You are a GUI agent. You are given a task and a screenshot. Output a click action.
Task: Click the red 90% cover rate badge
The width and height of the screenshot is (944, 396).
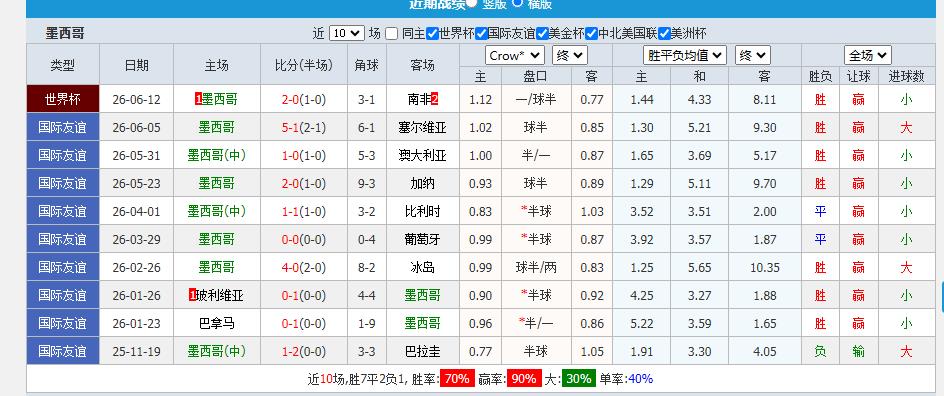tap(524, 379)
